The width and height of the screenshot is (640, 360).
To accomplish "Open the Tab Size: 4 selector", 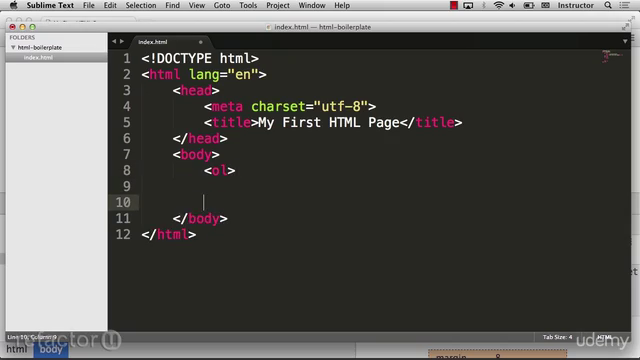I will click(x=557, y=337).
